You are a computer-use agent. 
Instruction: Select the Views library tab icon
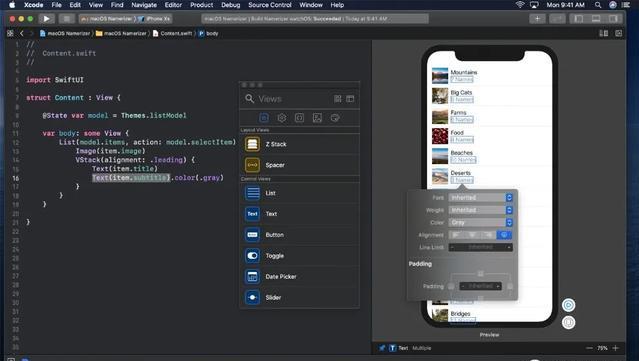(264, 118)
